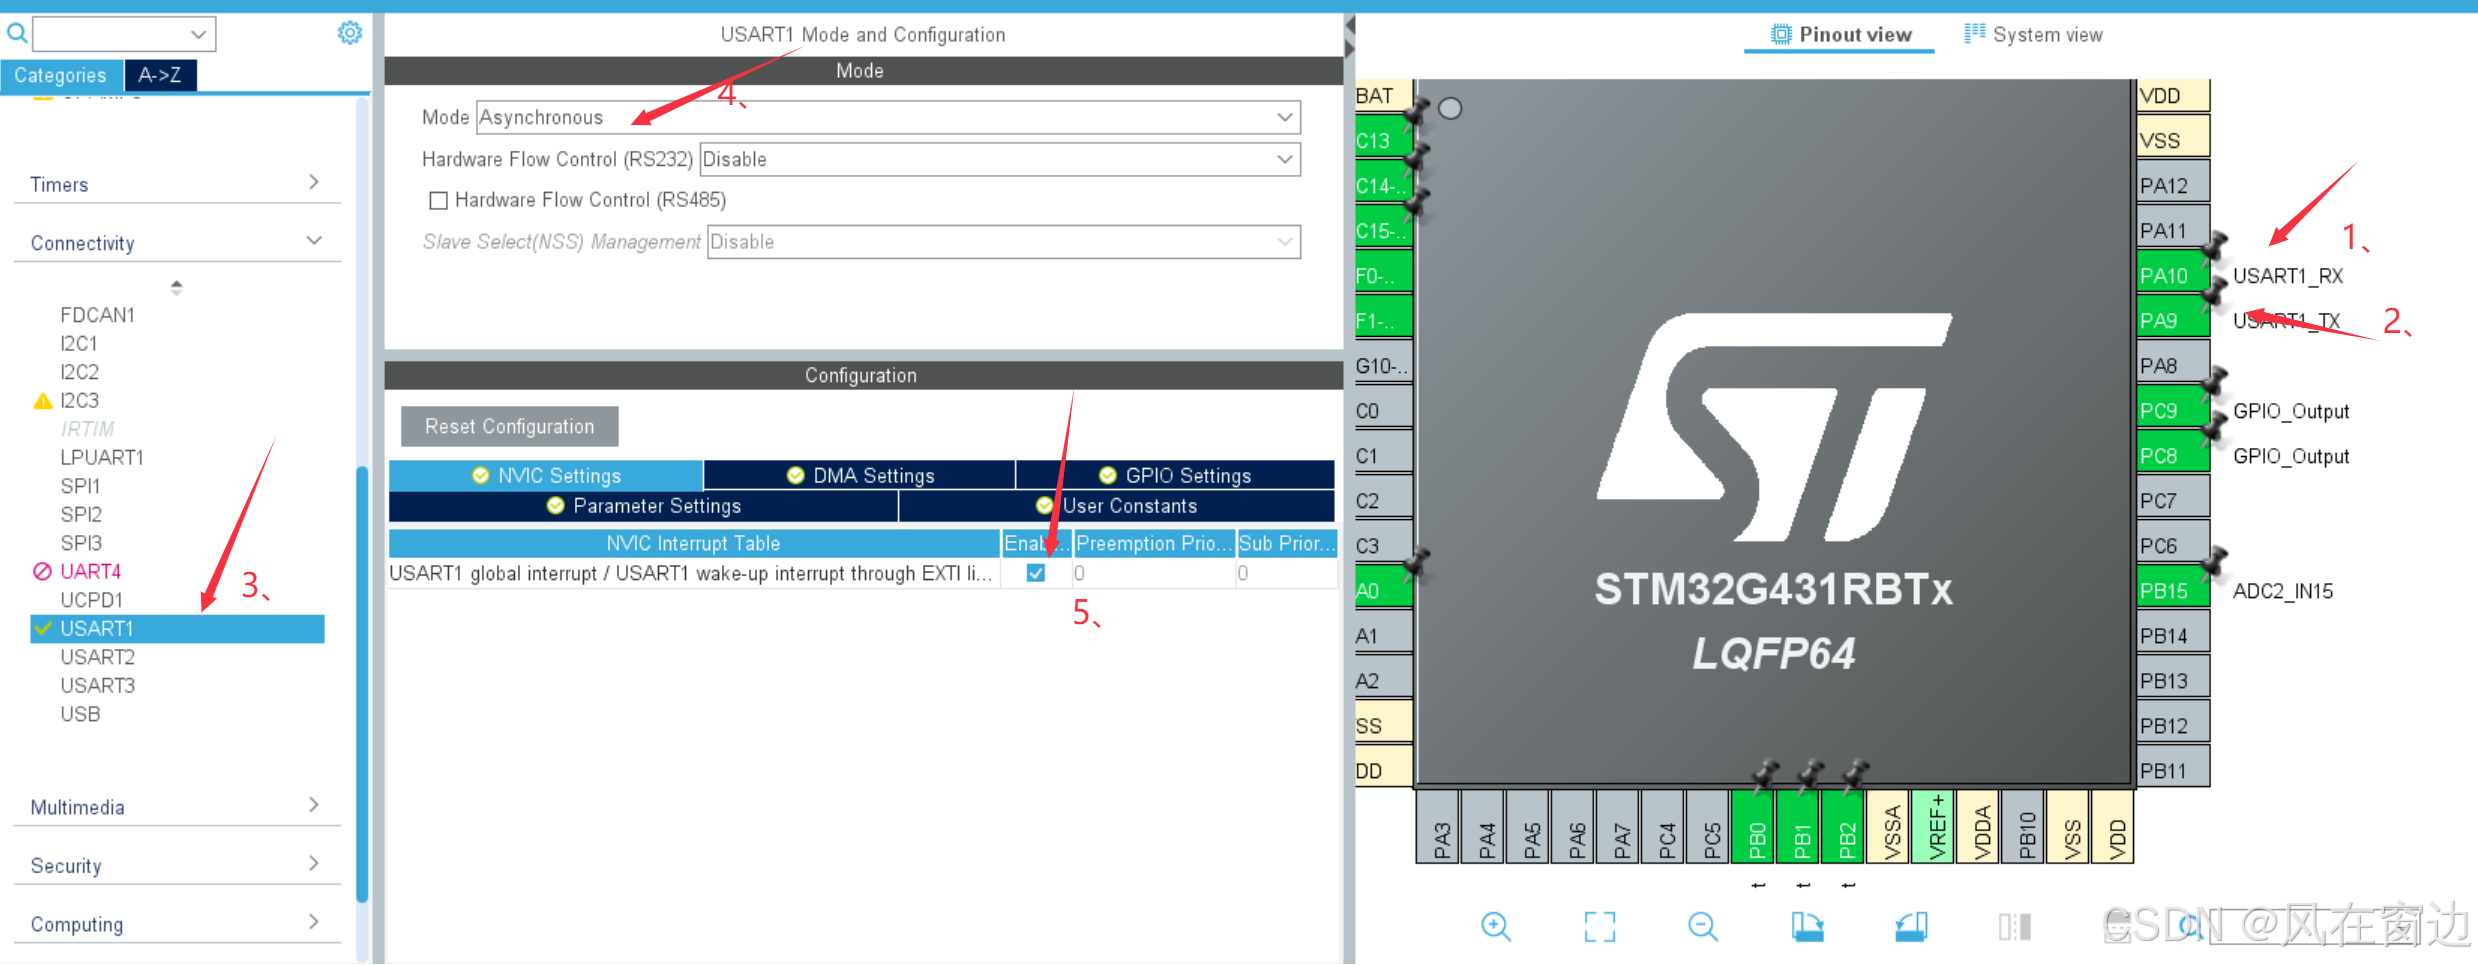Switch to the A->Z tab
The width and height of the screenshot is (2478, 965).
[160, 75]
